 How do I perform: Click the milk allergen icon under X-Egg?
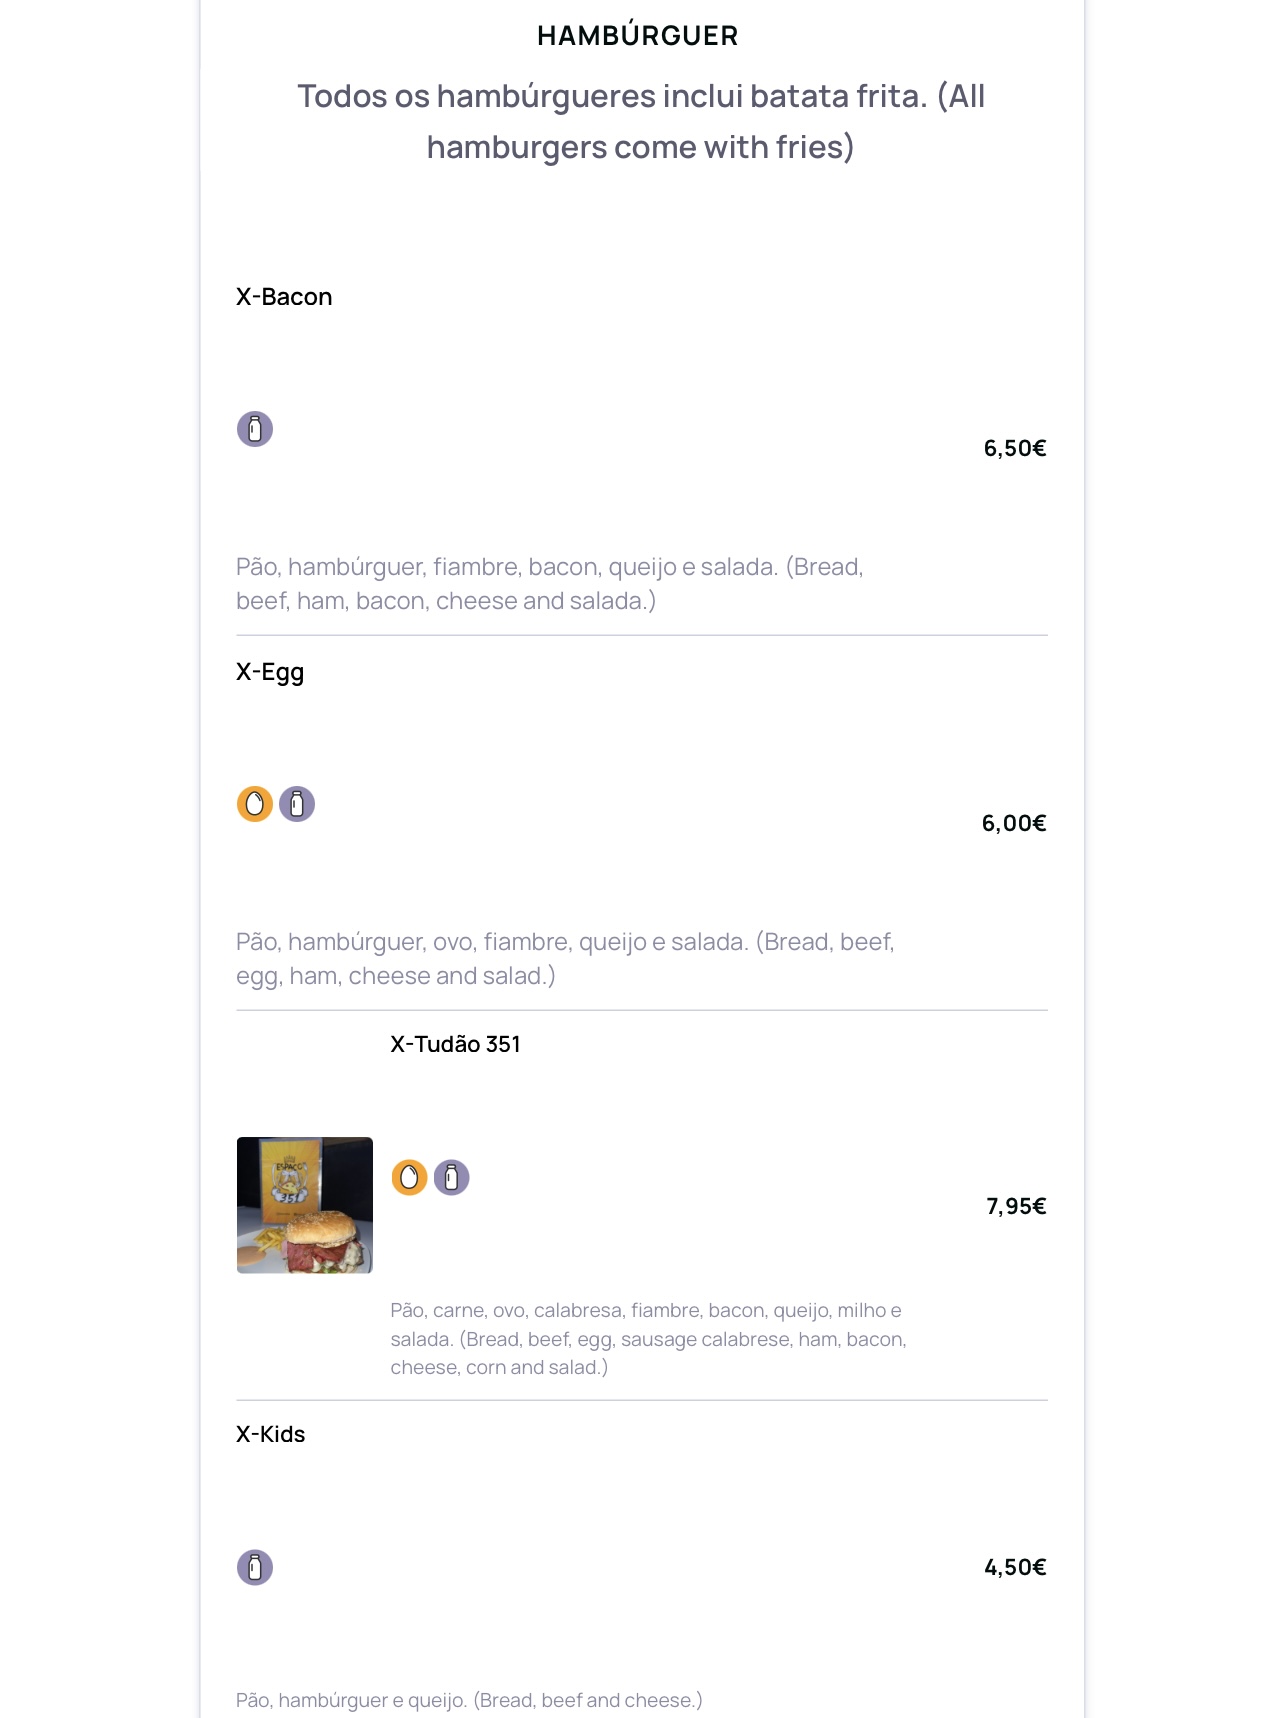297,804
